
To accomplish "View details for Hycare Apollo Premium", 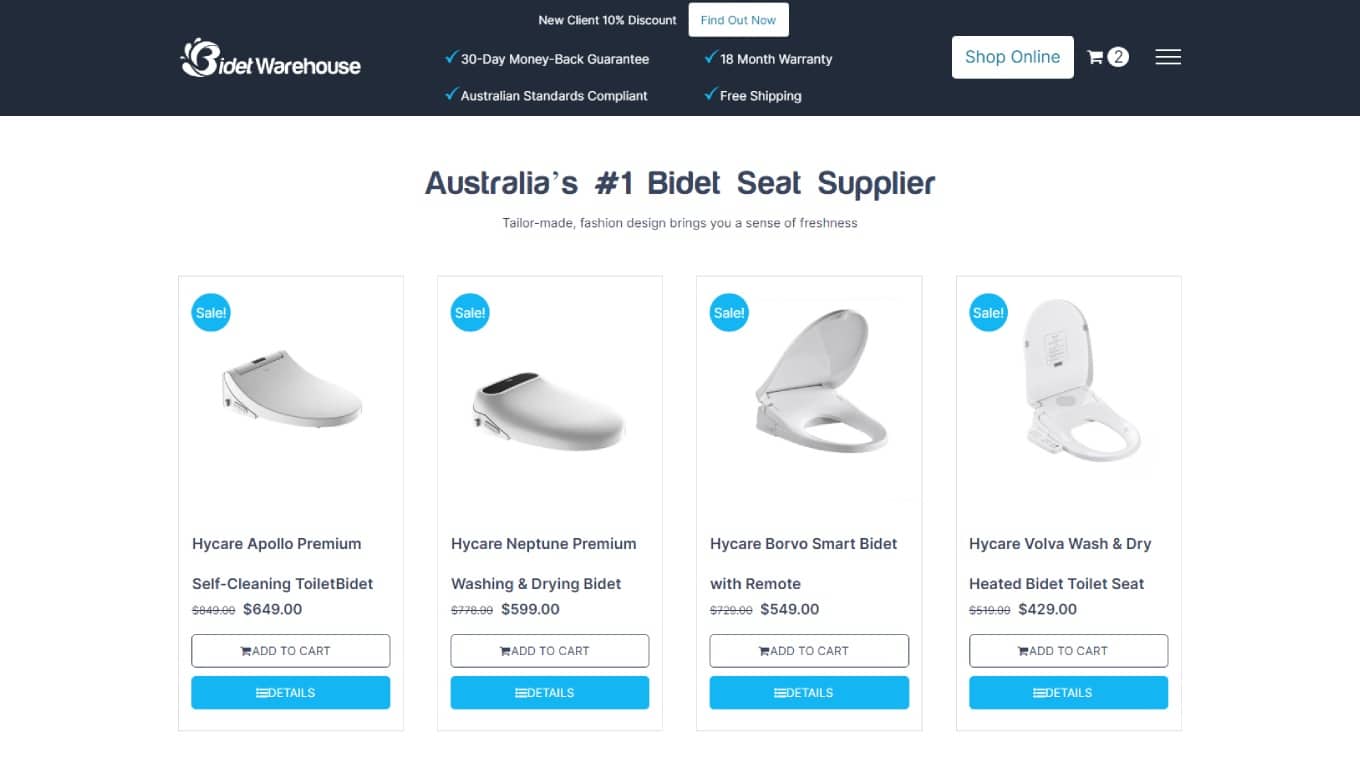I will pos(291,693).
